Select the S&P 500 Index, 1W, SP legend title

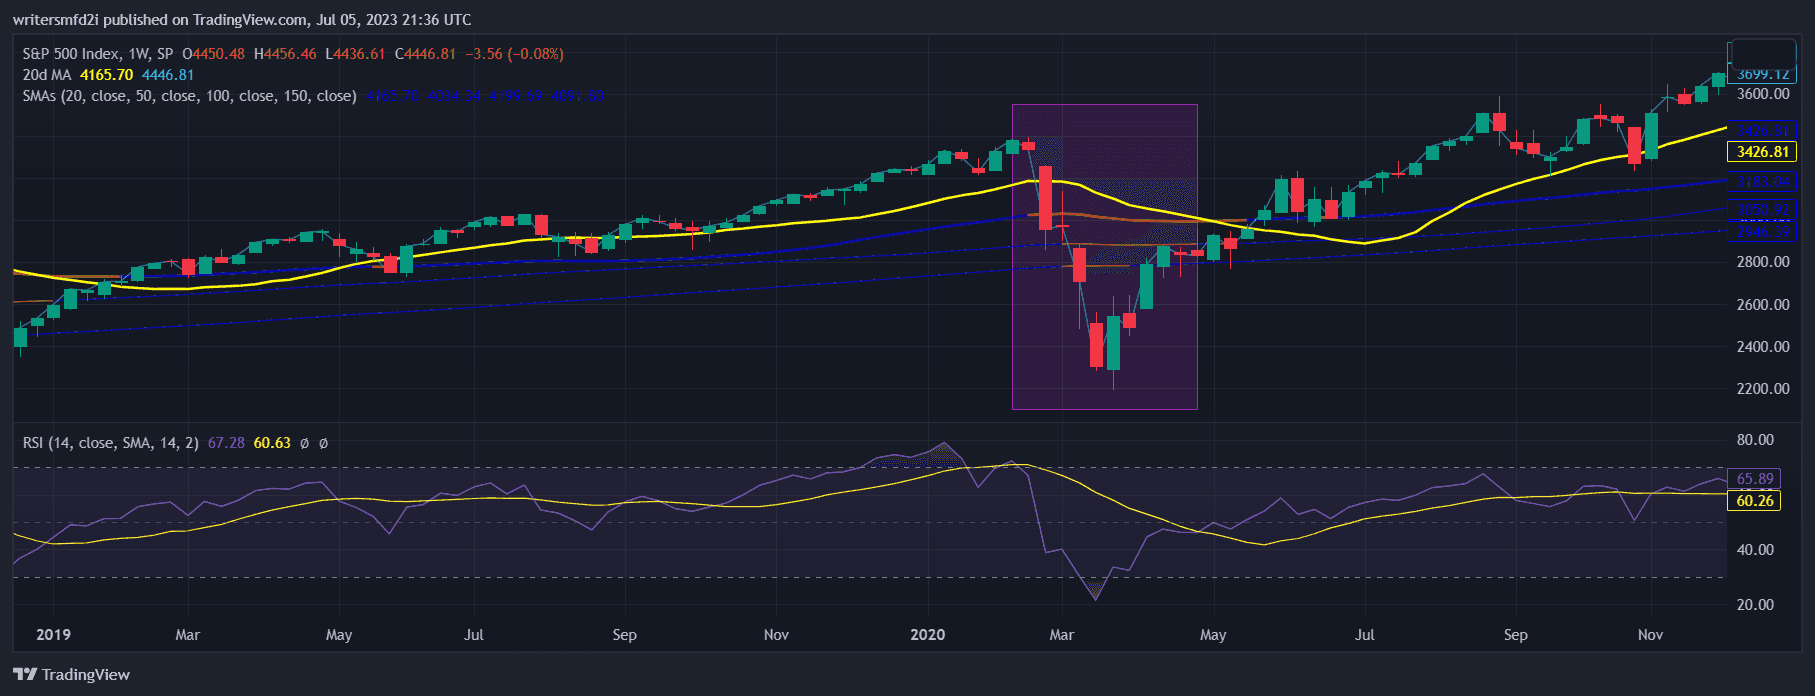(x=98, y=54)
